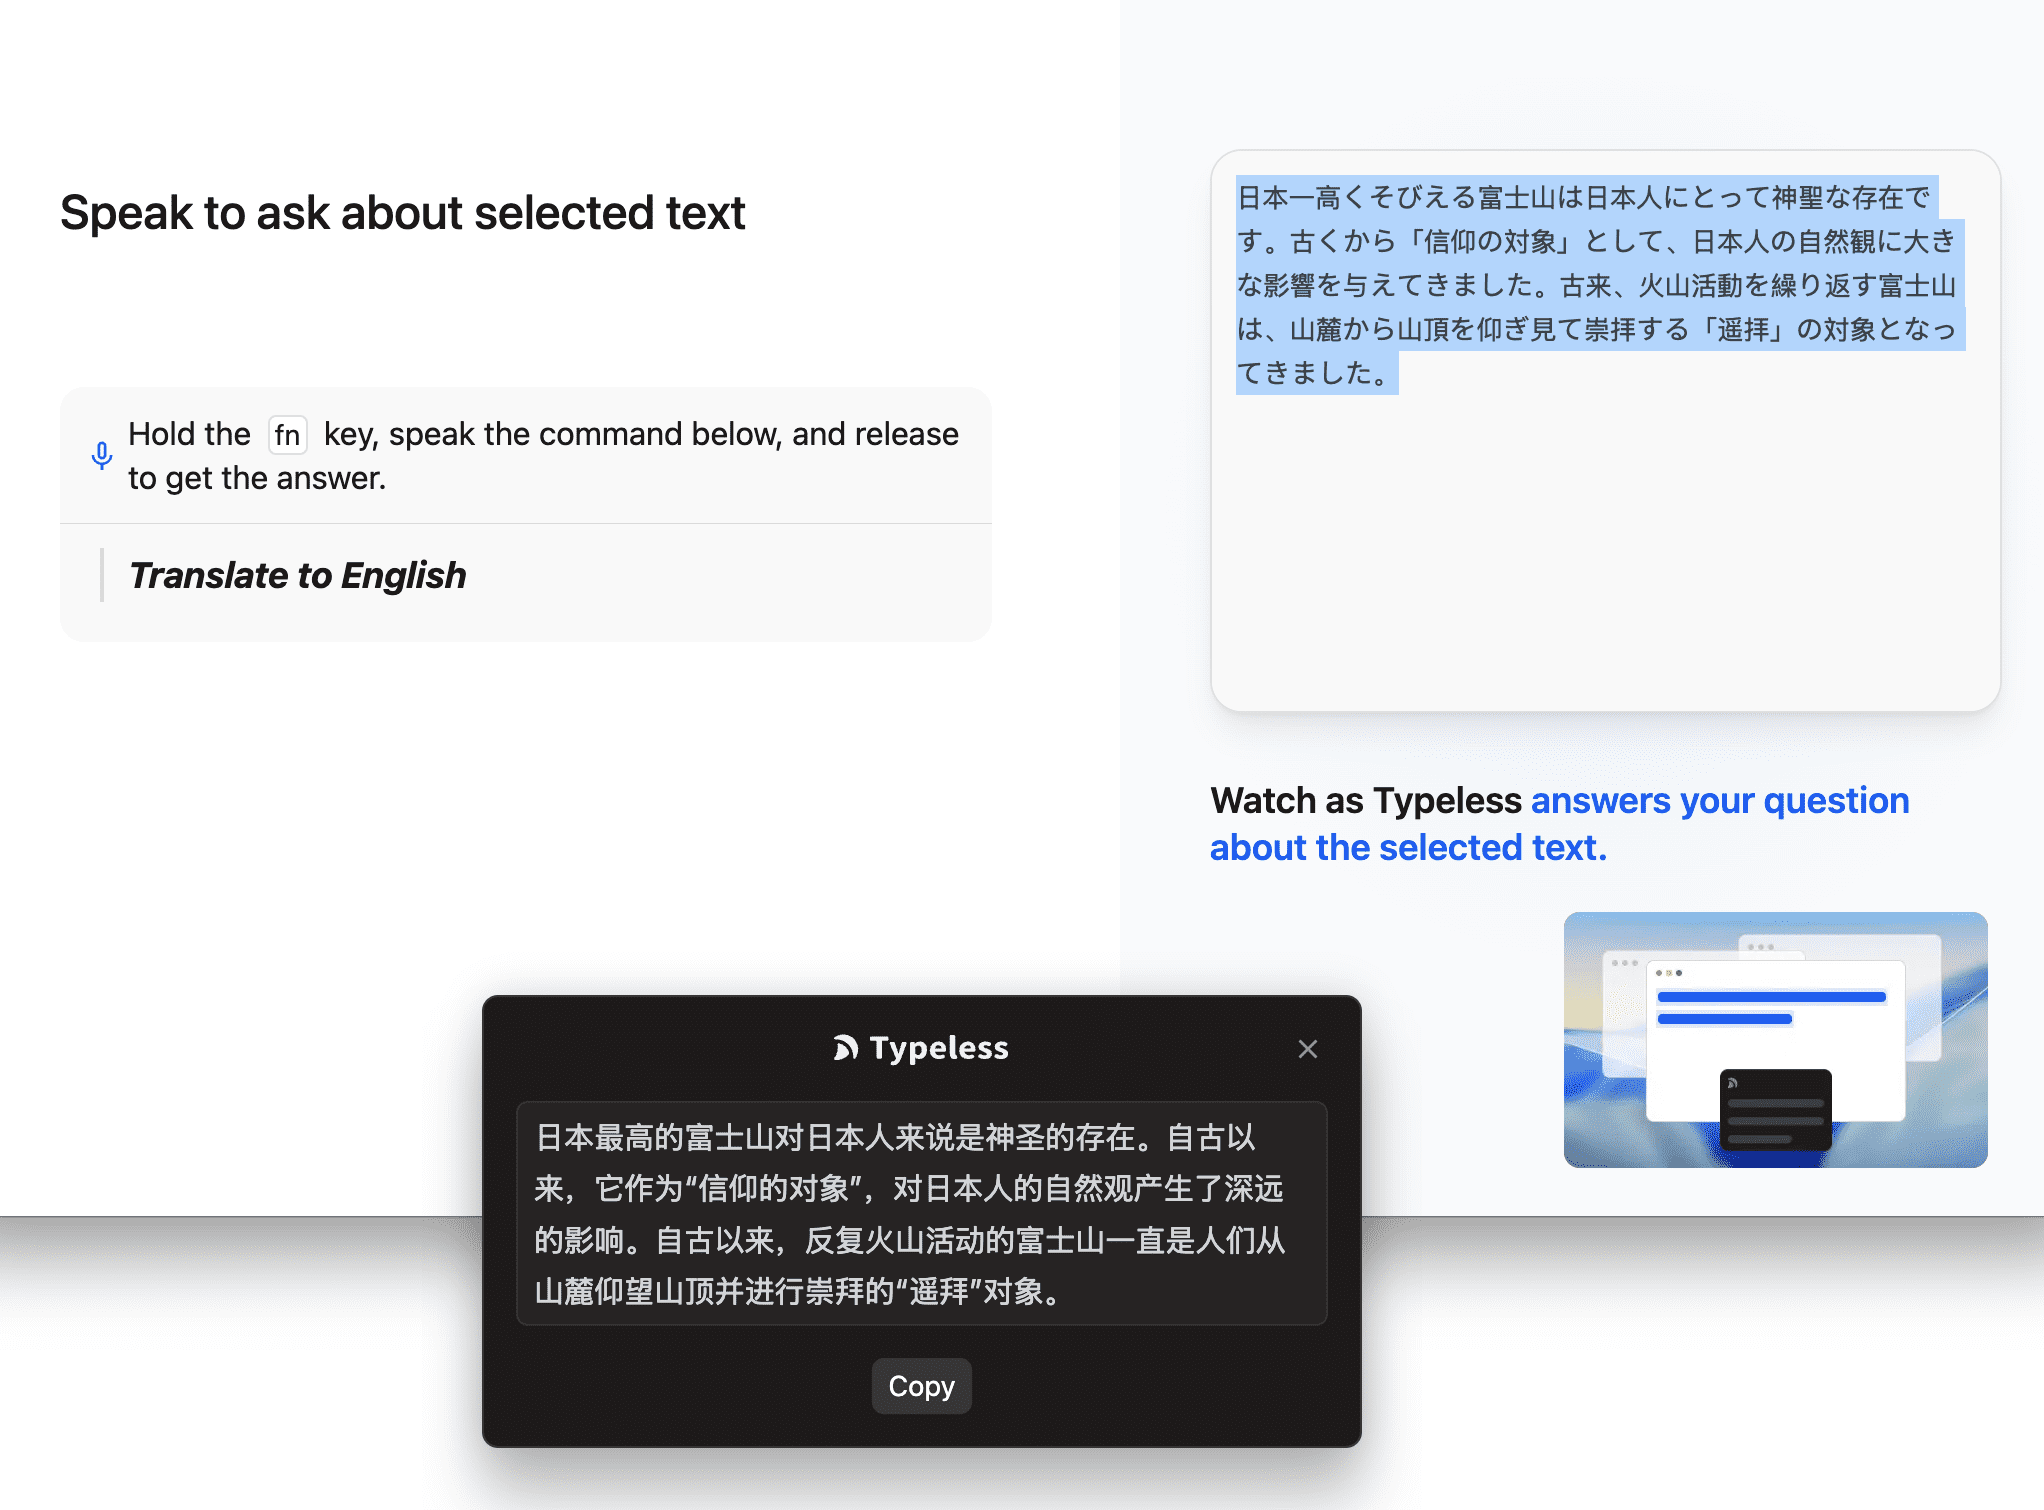The image size is (2044, 1510).
Task: Click the 'Watch as Typeless' text
Action: click(1365, 801)
